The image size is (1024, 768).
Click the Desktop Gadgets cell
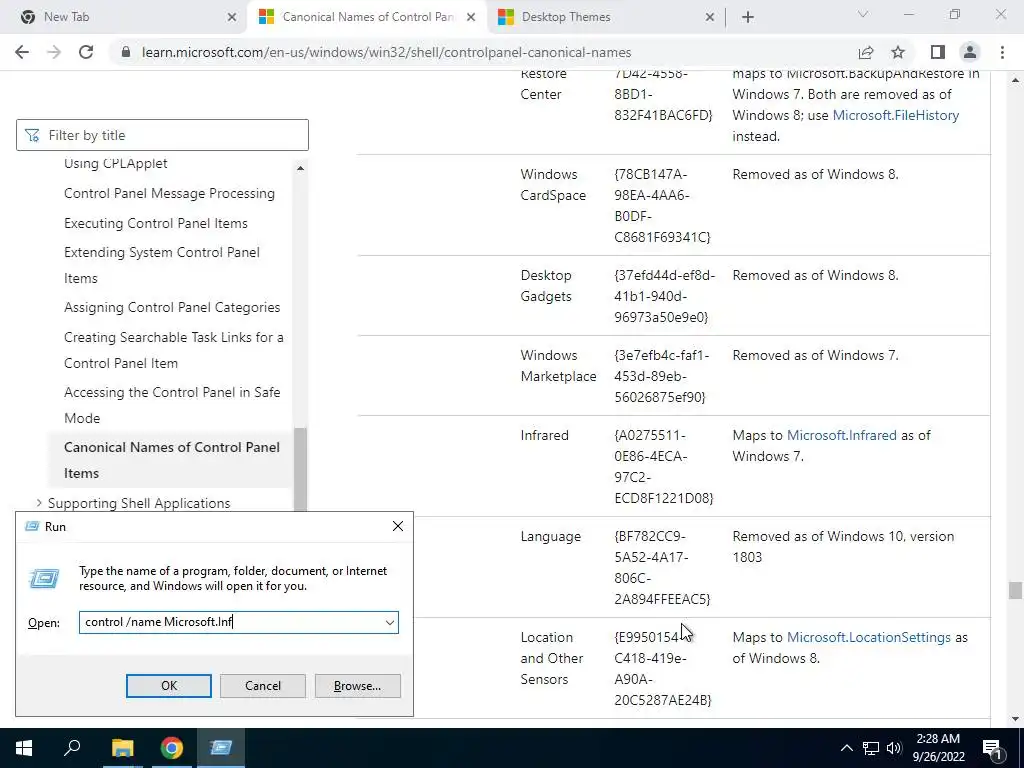pyautogui.click(x=546, y=285)
